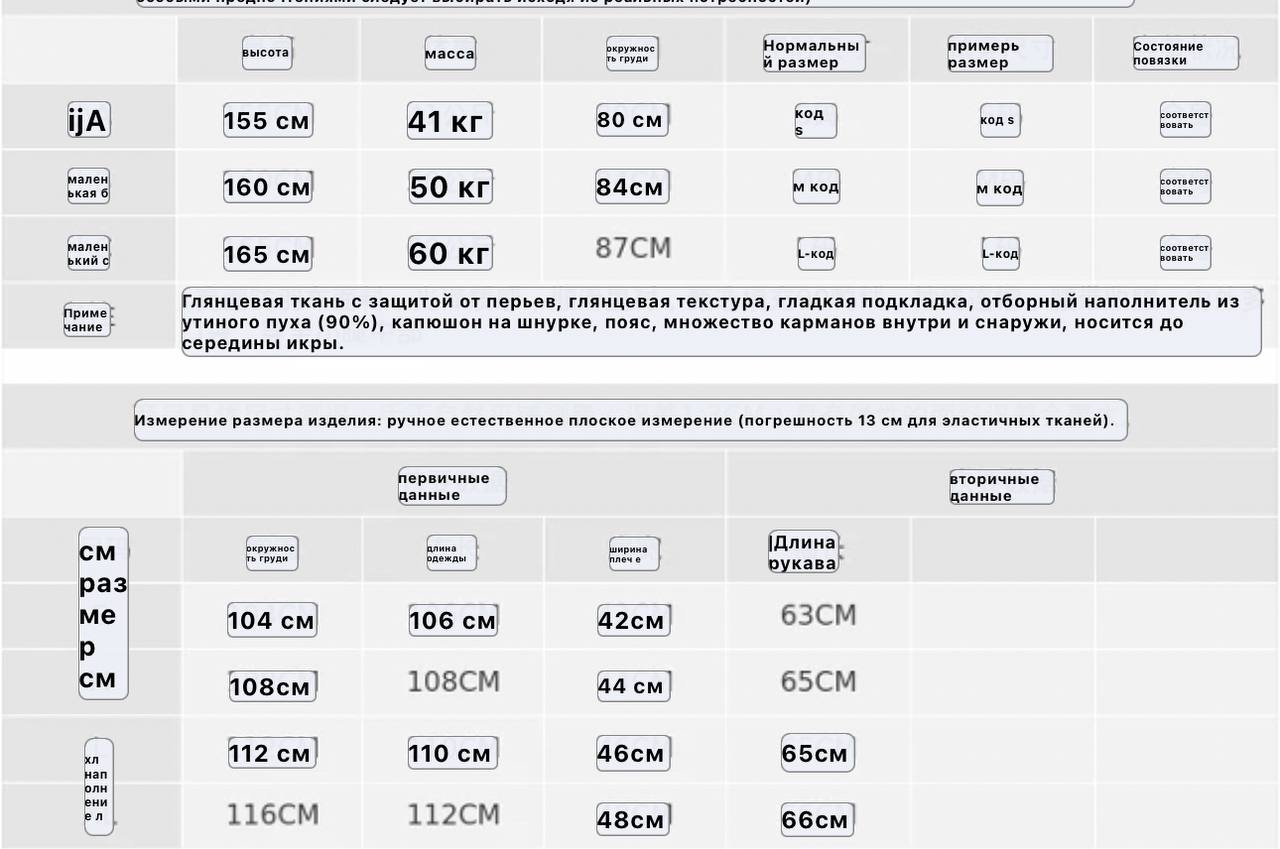
Task: Click 'м код' under Нормальный размер column
Action: pyautogui.click(x=816, y=187)
